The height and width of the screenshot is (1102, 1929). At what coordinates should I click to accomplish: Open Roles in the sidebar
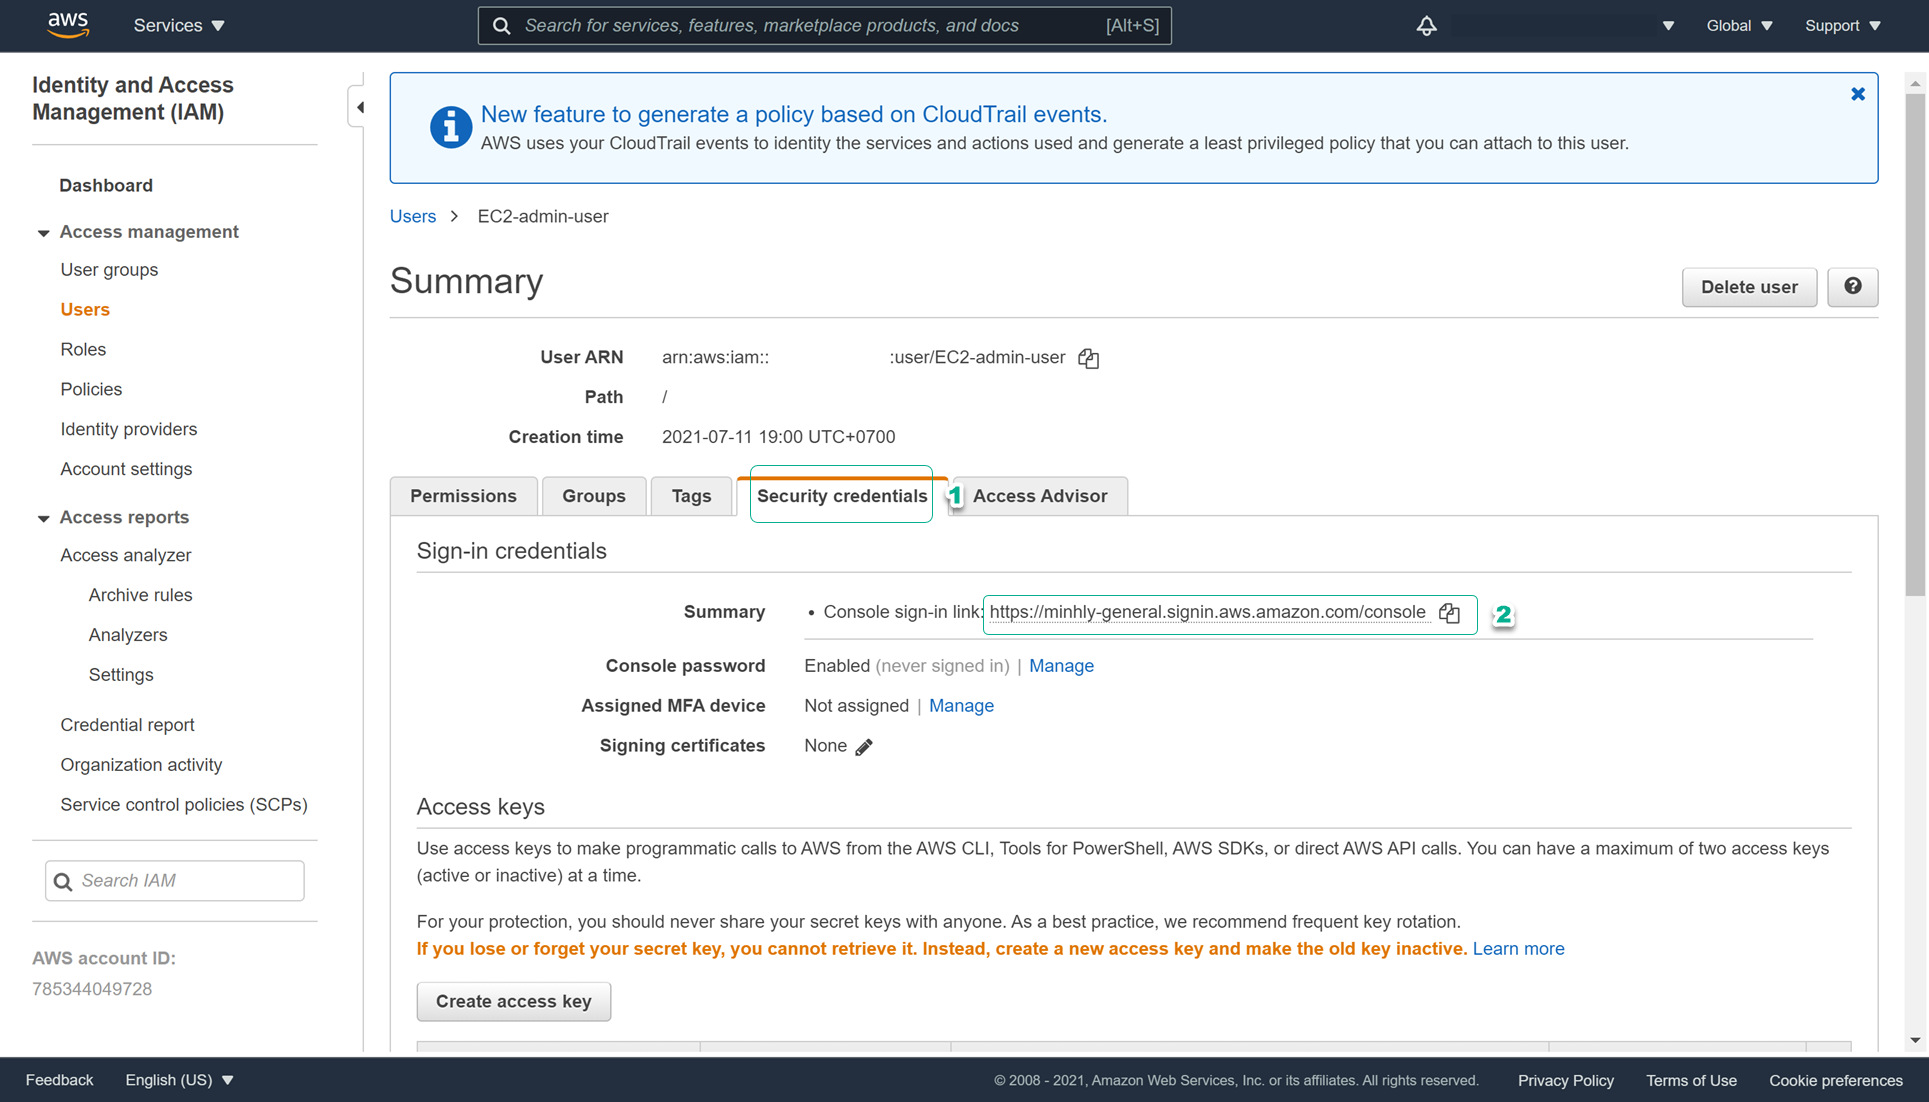(x=83, y=350)
